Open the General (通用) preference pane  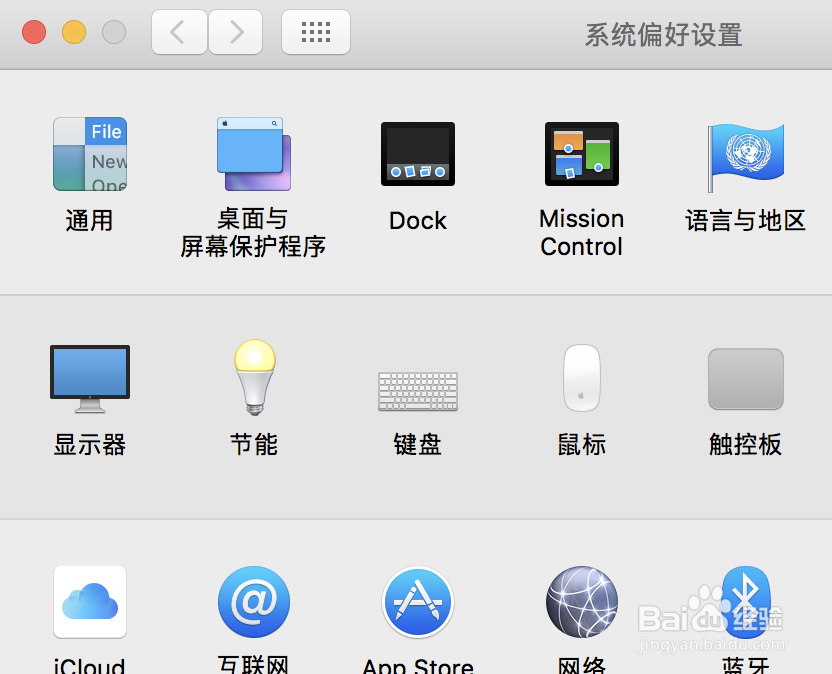[90, 154]
